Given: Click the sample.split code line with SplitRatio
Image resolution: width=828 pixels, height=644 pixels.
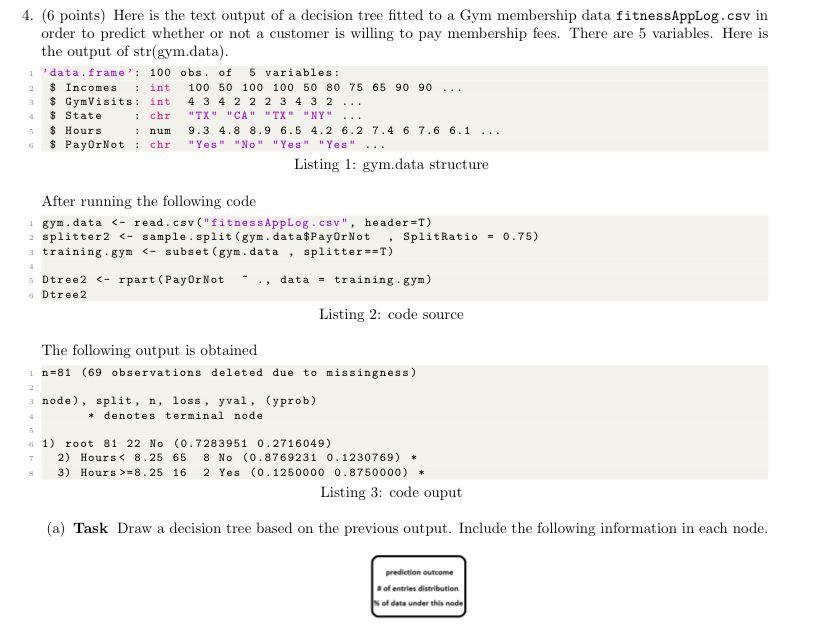Looking at the screenshot, I should coord(290,237).
